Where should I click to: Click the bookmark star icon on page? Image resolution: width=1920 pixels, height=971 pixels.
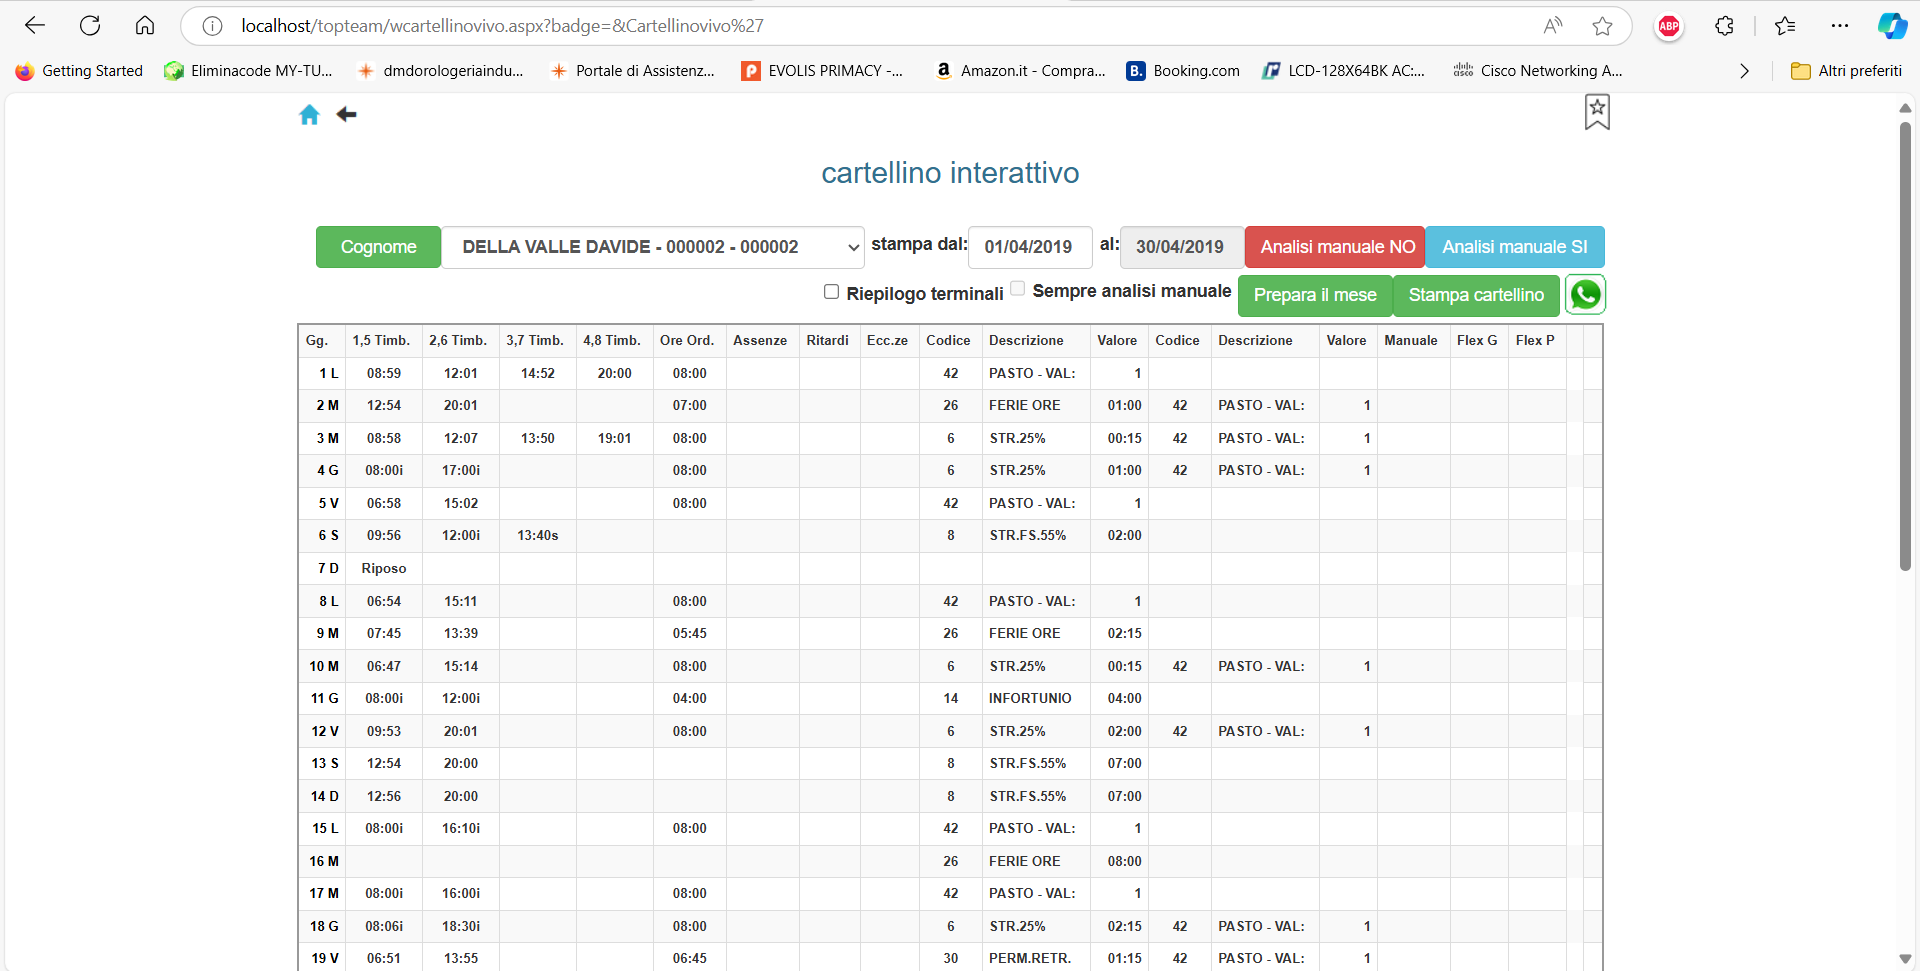pos(1597,112)
